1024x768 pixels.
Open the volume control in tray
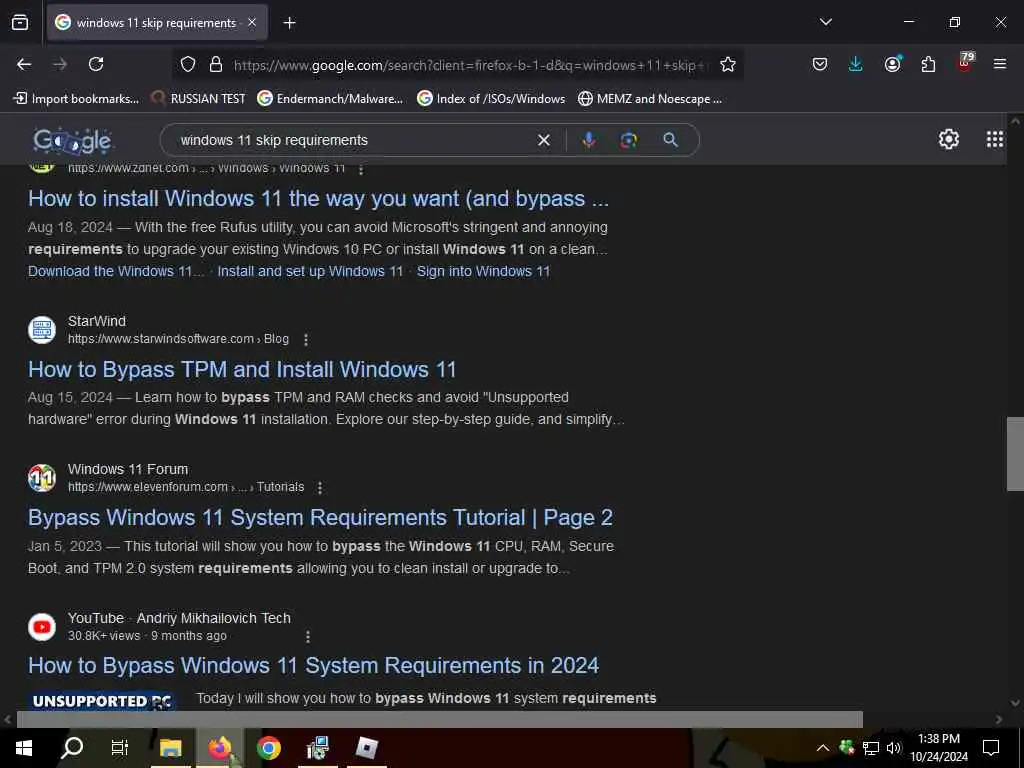coord(894,748)
